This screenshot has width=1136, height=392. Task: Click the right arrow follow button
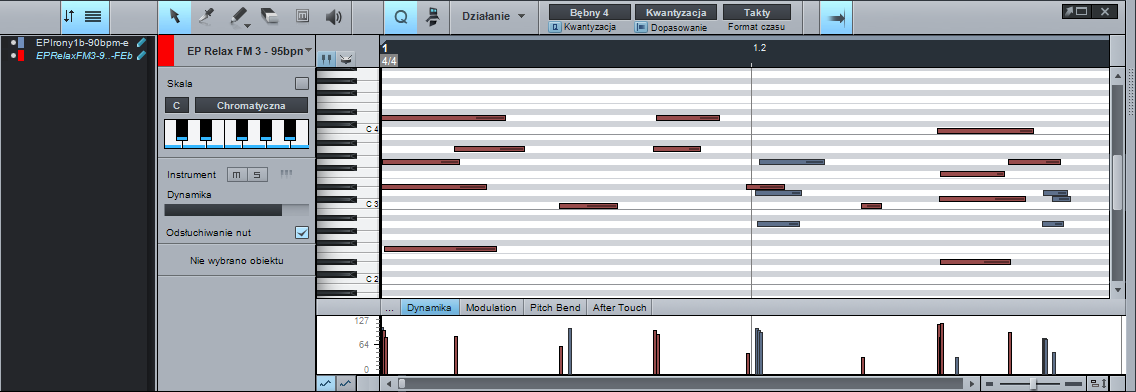[x=835, y=17]
